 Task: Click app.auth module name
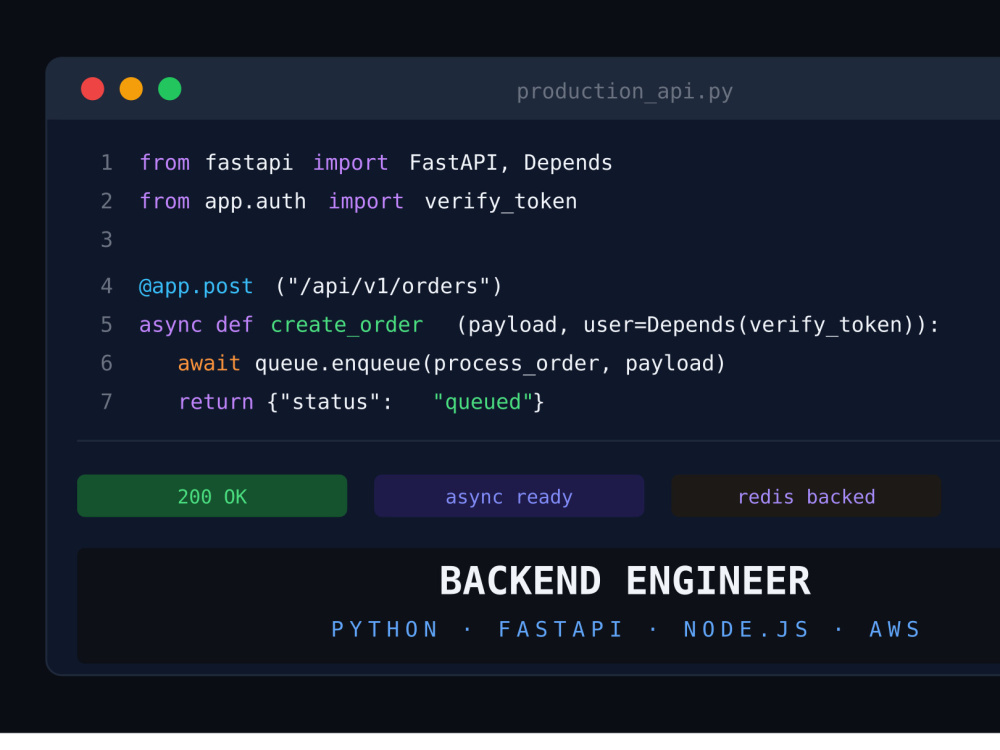(255, 202)
